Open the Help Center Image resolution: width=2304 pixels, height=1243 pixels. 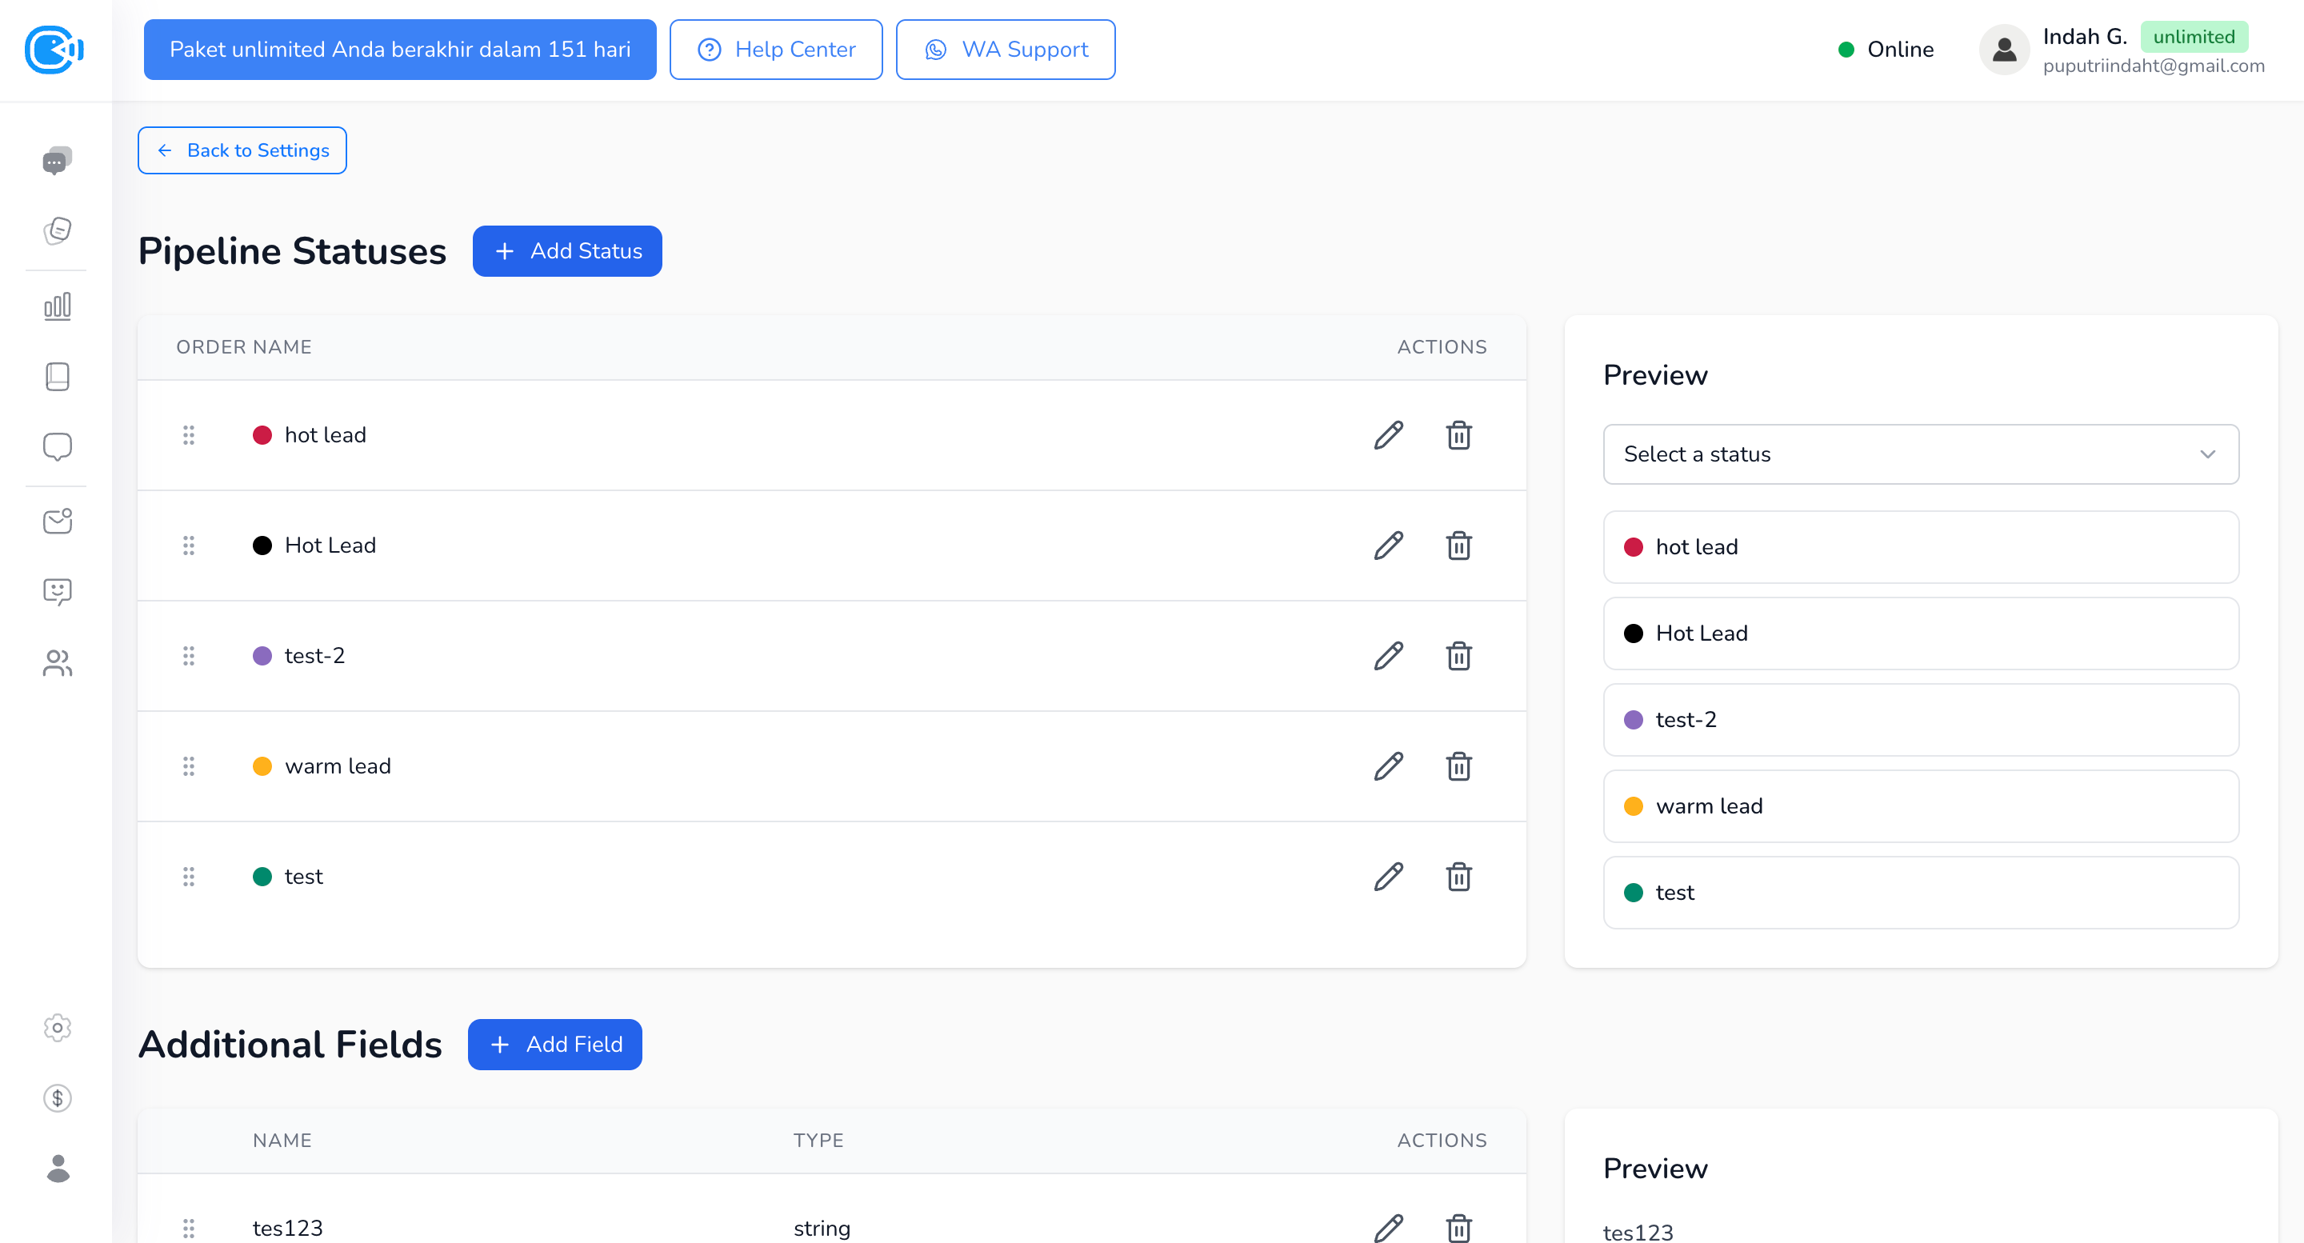pyautogui.click(x=776, y=50)
